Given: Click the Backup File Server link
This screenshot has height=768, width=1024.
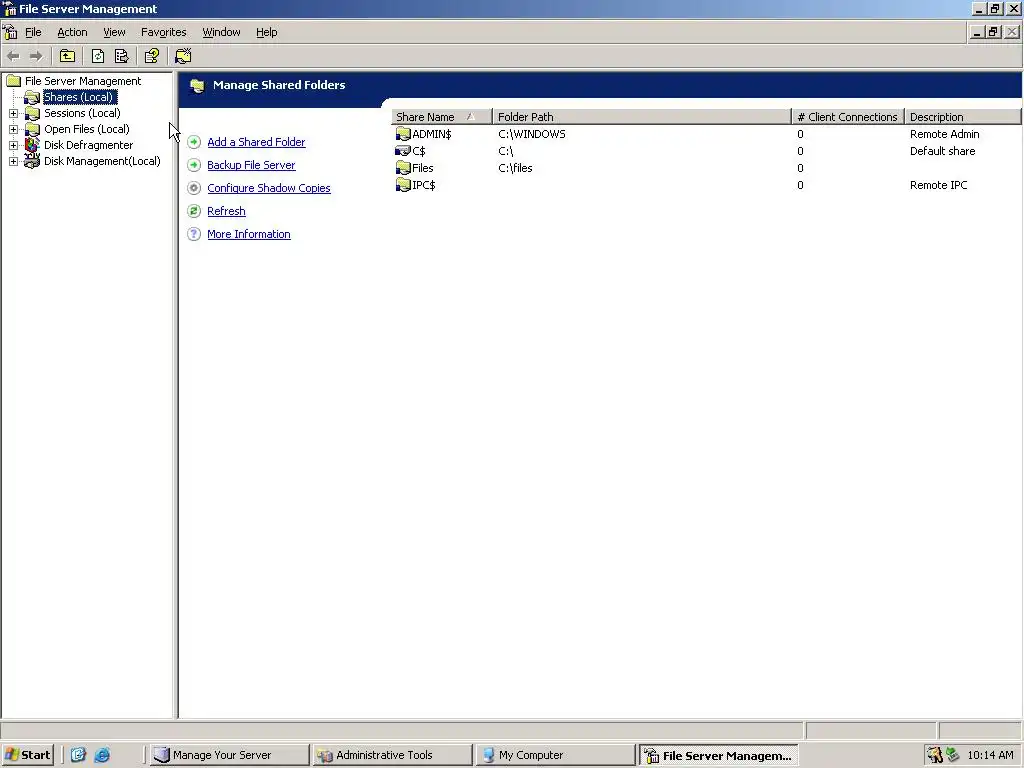Looking at the screenshot, I should [x=251, y=165].
